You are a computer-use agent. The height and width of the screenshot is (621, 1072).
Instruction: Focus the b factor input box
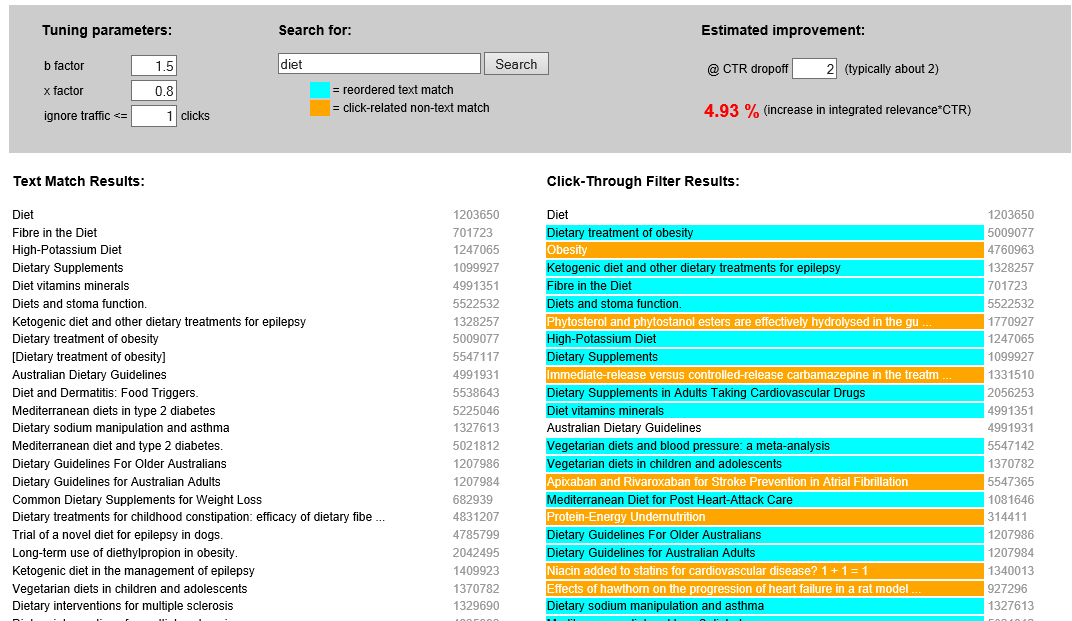[x=154, y=66]
